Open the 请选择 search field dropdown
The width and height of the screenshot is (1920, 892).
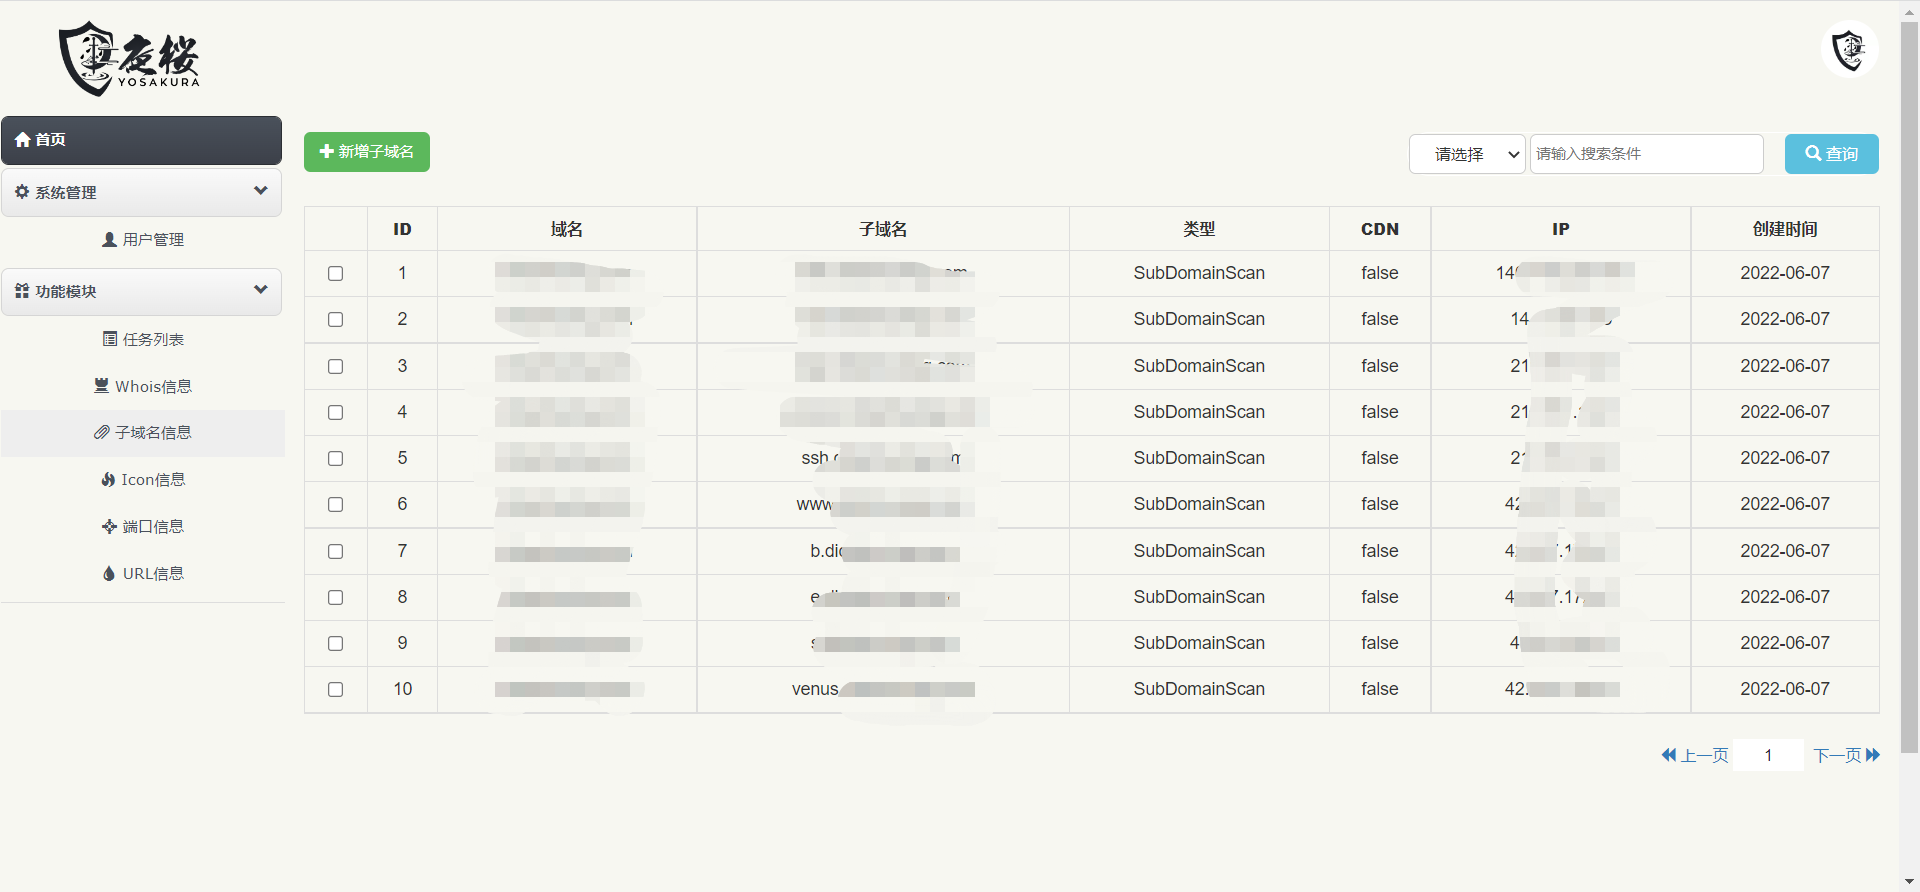(1467, 154)
